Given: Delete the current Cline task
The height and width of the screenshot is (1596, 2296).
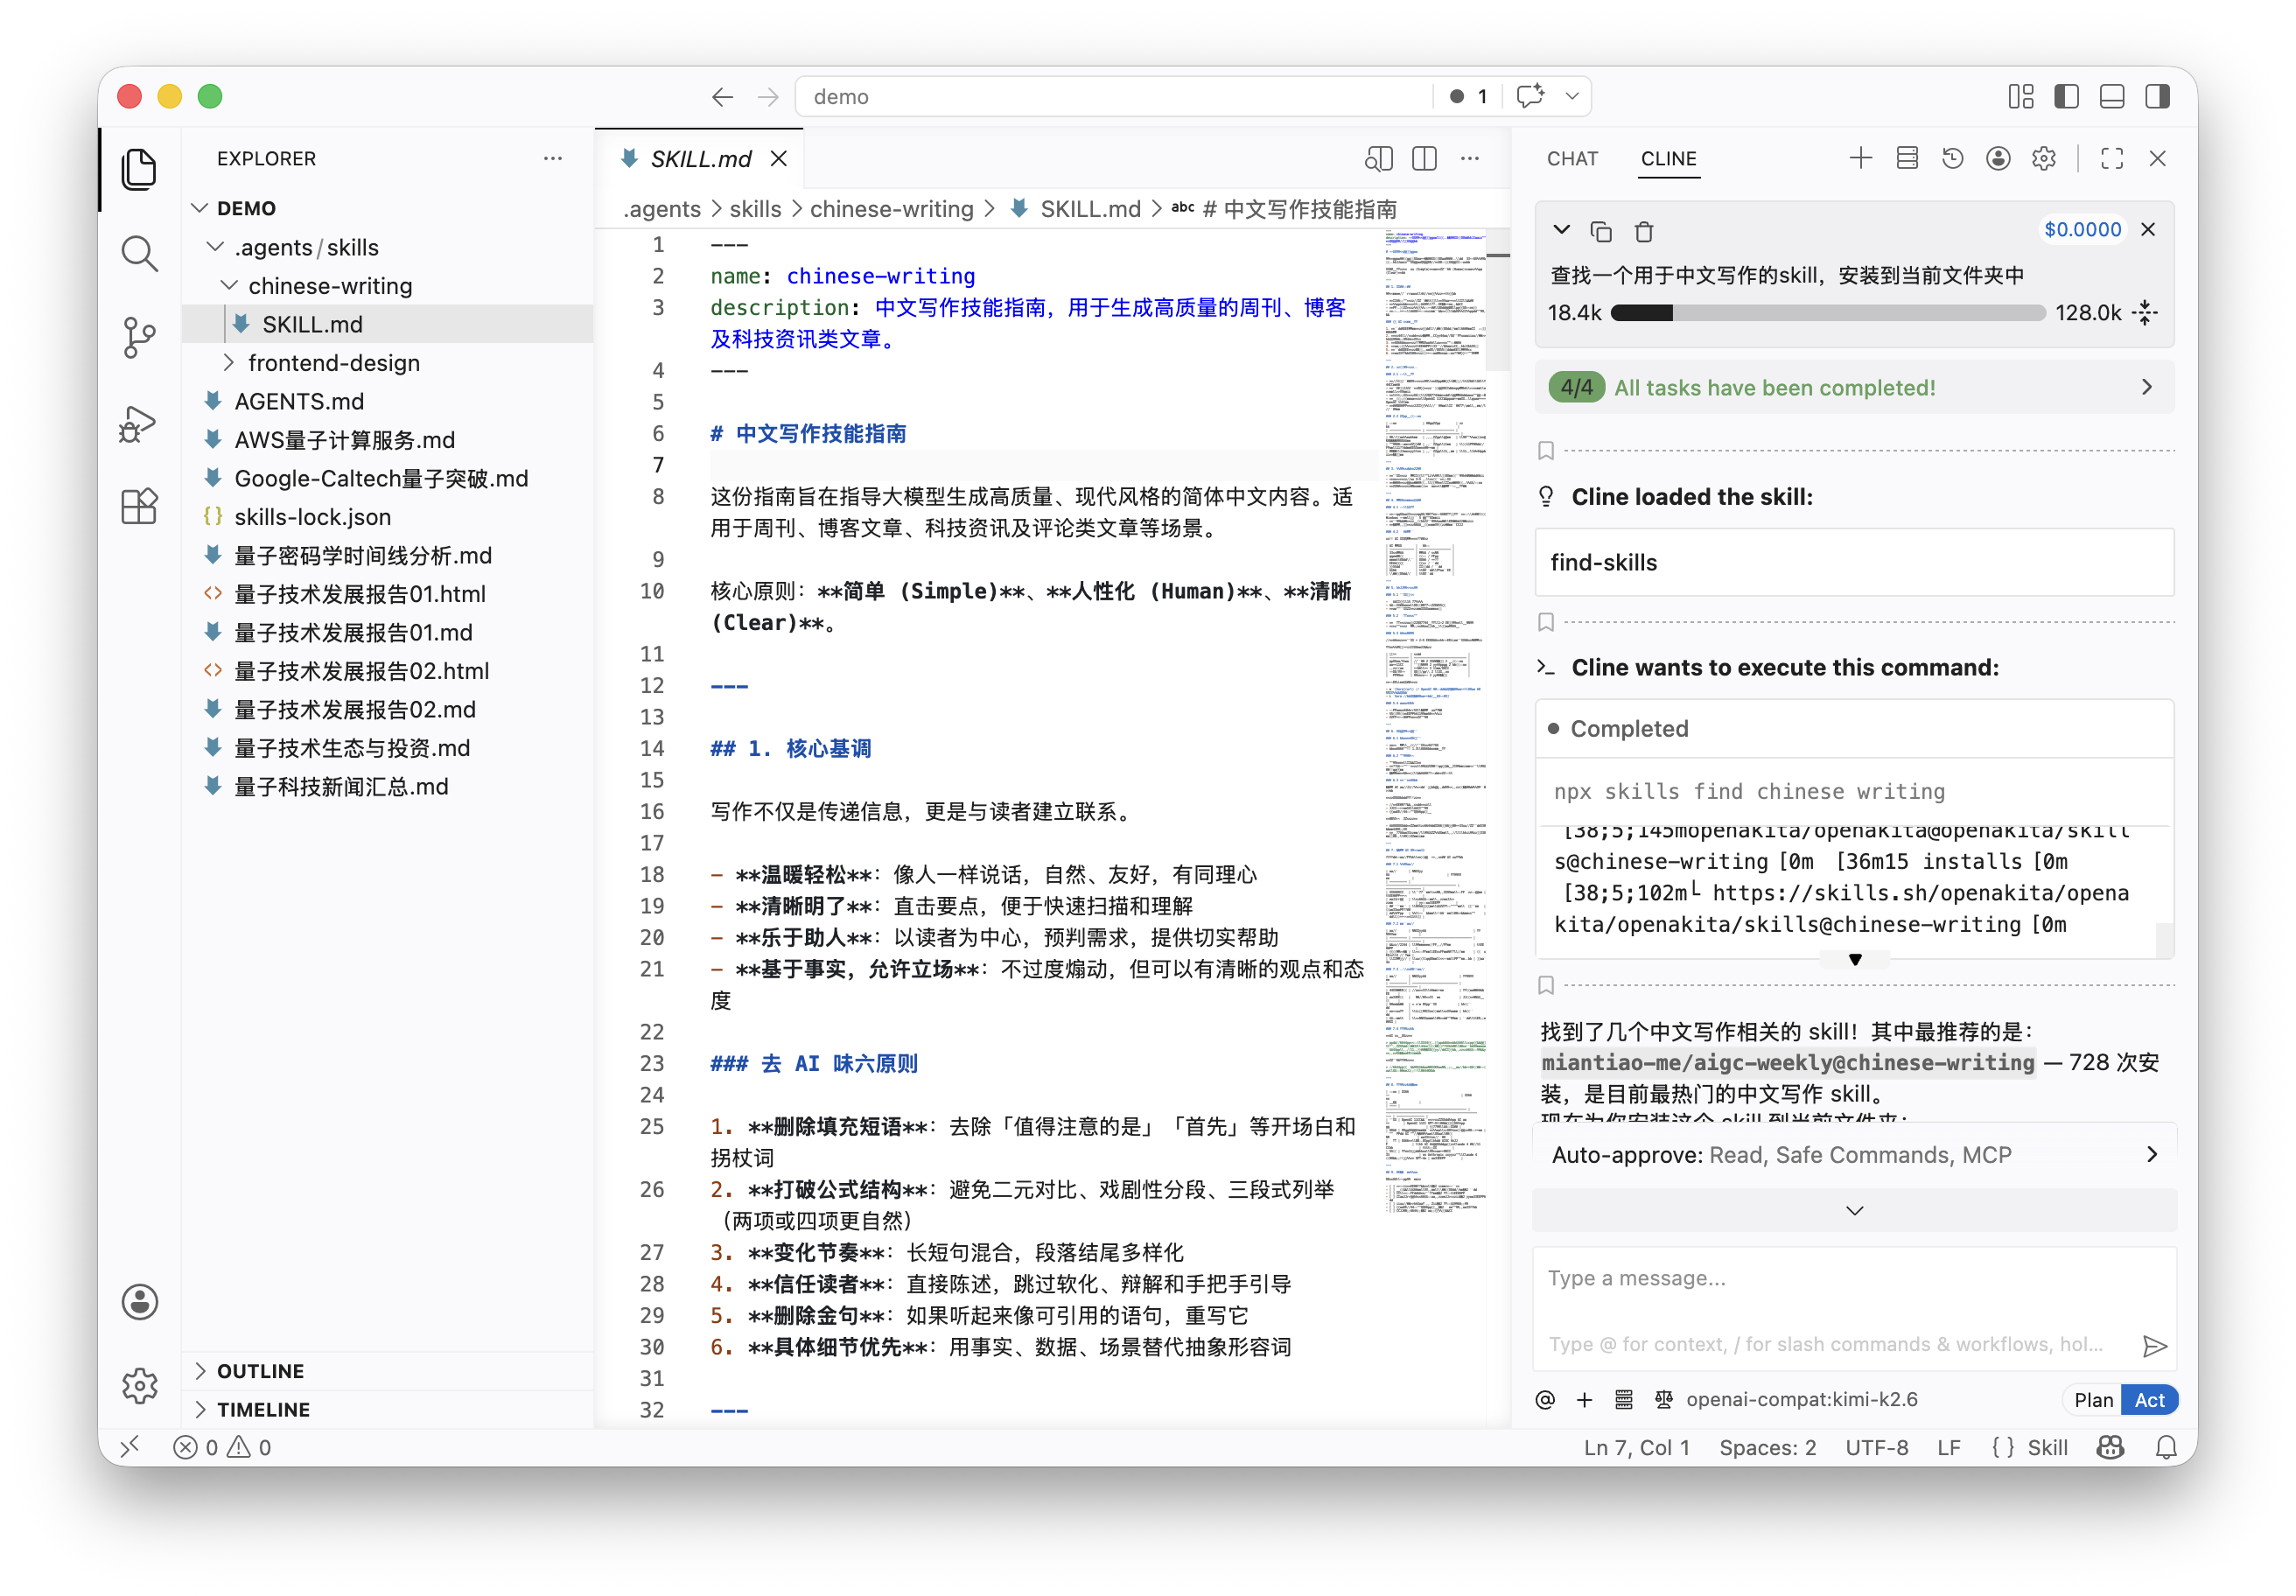Looking at the screenshot, I should (x=1643, y=231).
